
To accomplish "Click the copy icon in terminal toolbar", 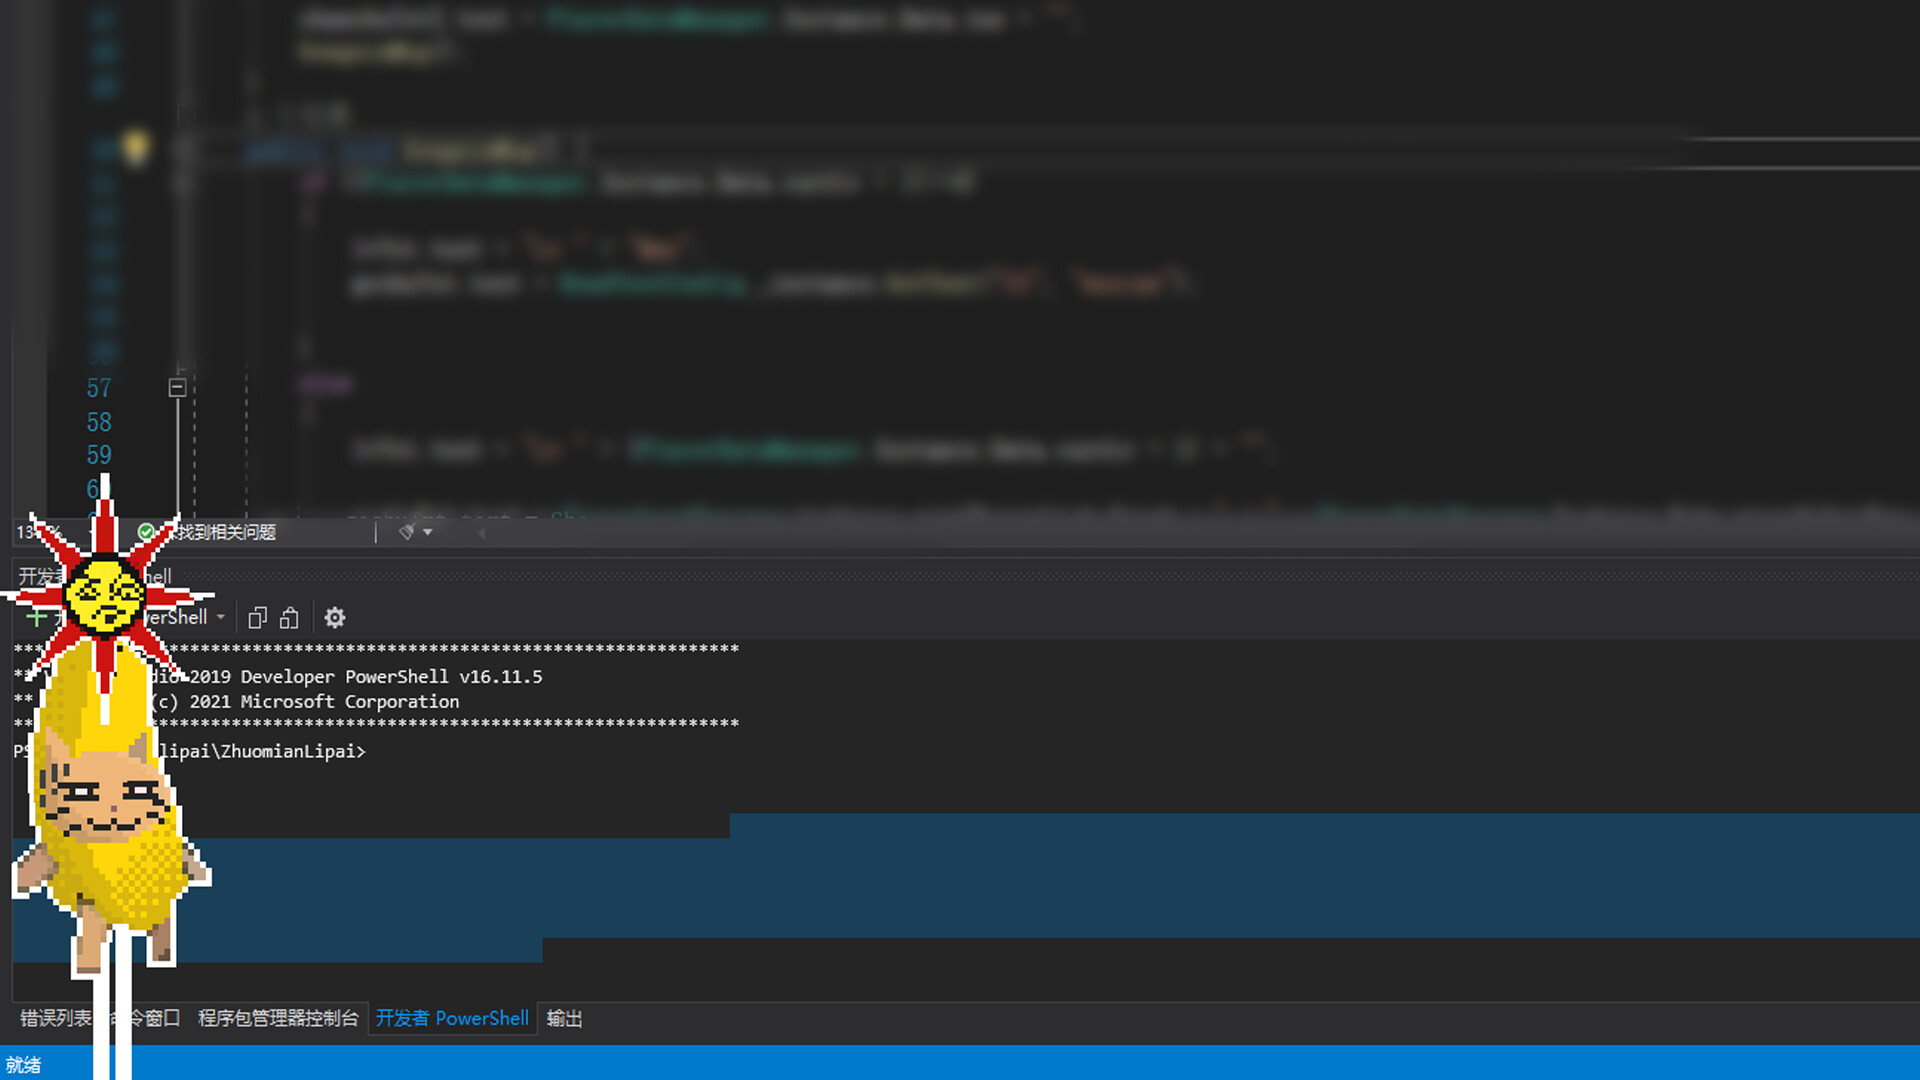I will pyautogui.click(x=257, y=618).
